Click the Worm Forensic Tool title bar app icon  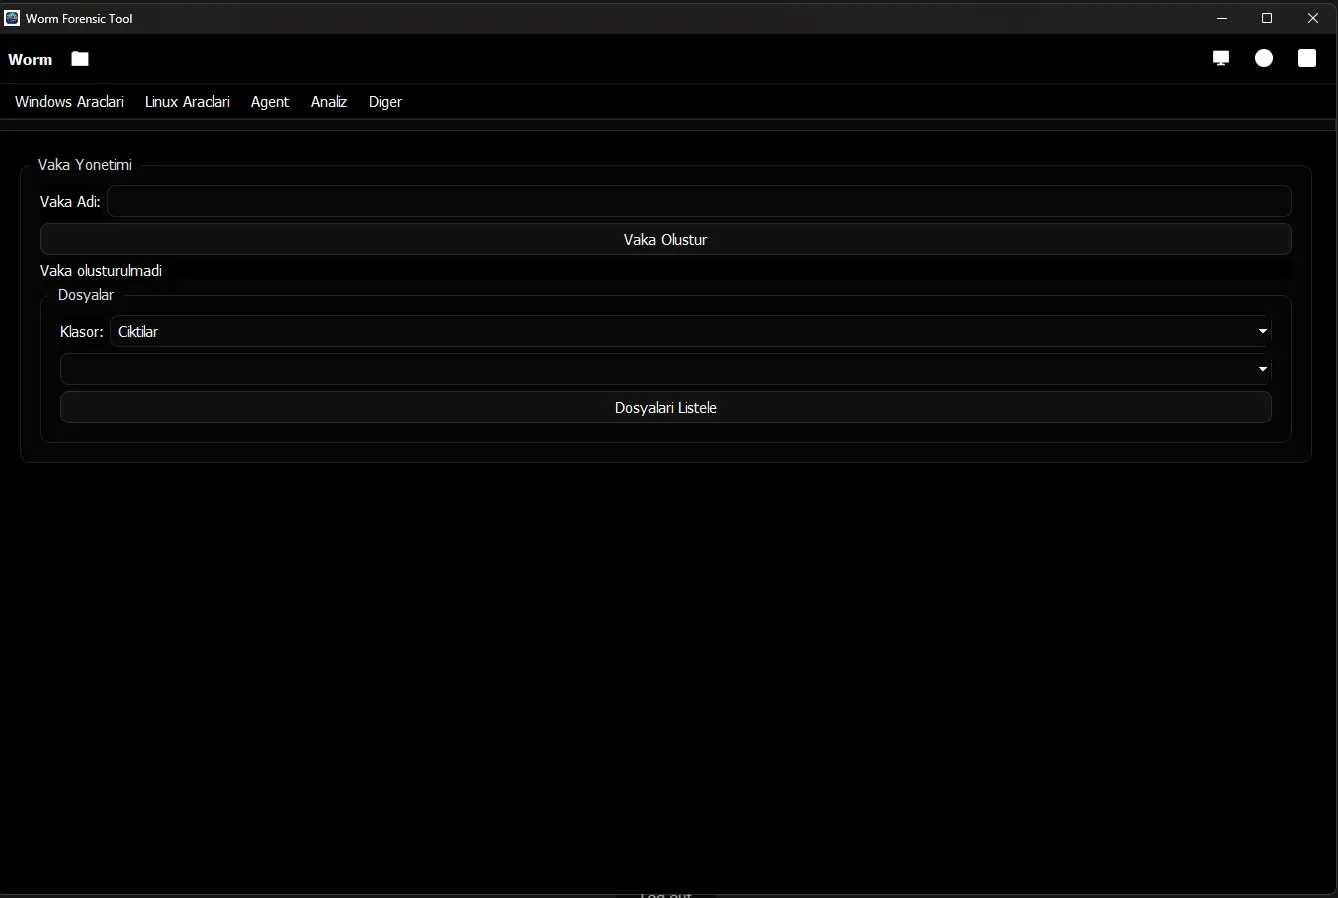tap(12, 18)
